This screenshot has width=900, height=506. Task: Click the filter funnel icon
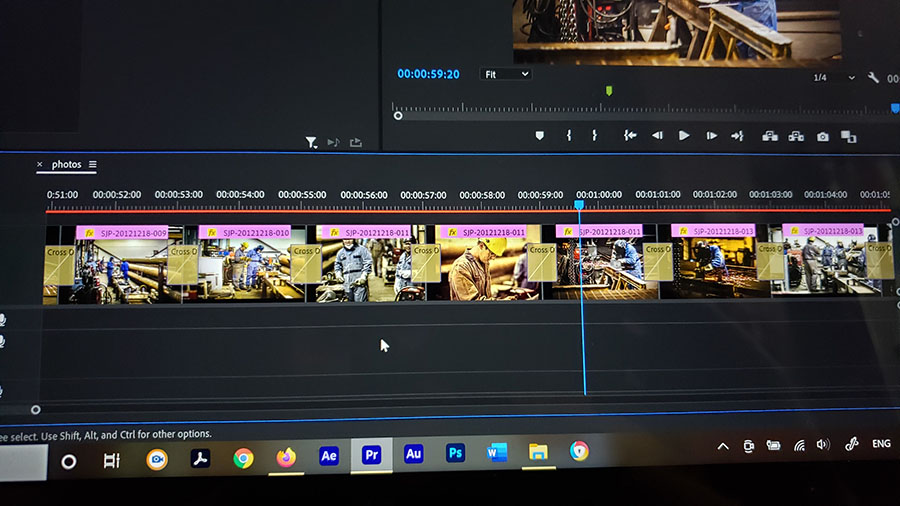pyautogui.click(x=311, y=143)
